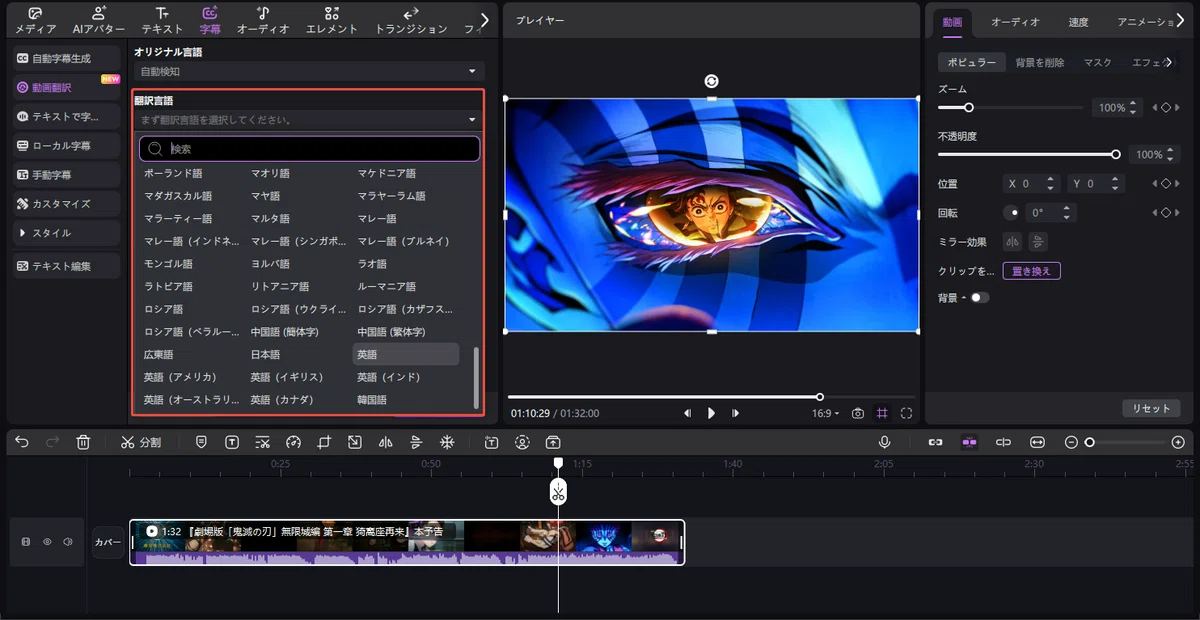This screenshot has width=1200, height=620.
Task: Click the fullscreen icon at the player's bottom right
Action: 904,411
